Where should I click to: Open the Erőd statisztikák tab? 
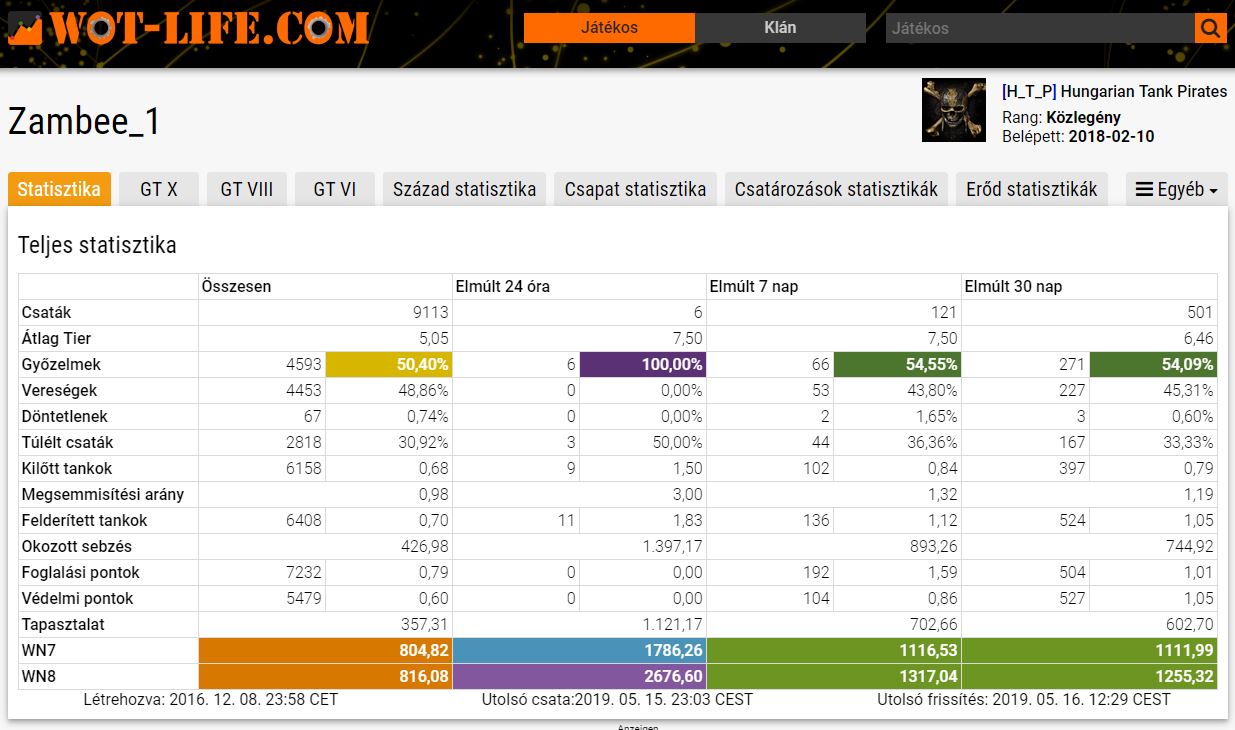point(1032,189)
